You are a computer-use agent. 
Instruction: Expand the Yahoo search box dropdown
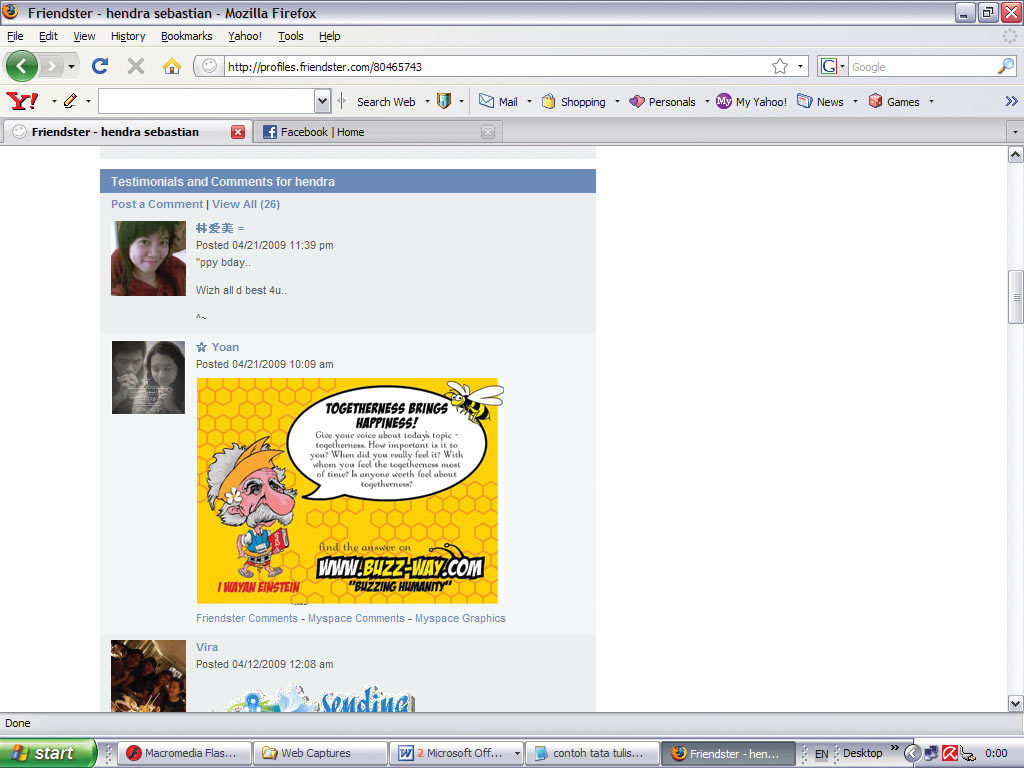[322, 101]
